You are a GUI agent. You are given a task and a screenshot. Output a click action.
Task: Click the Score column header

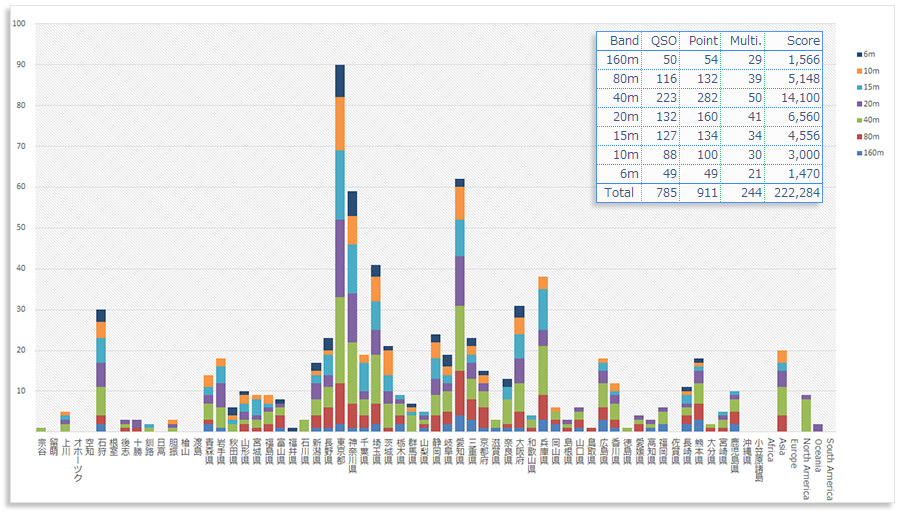click(802, 41)
